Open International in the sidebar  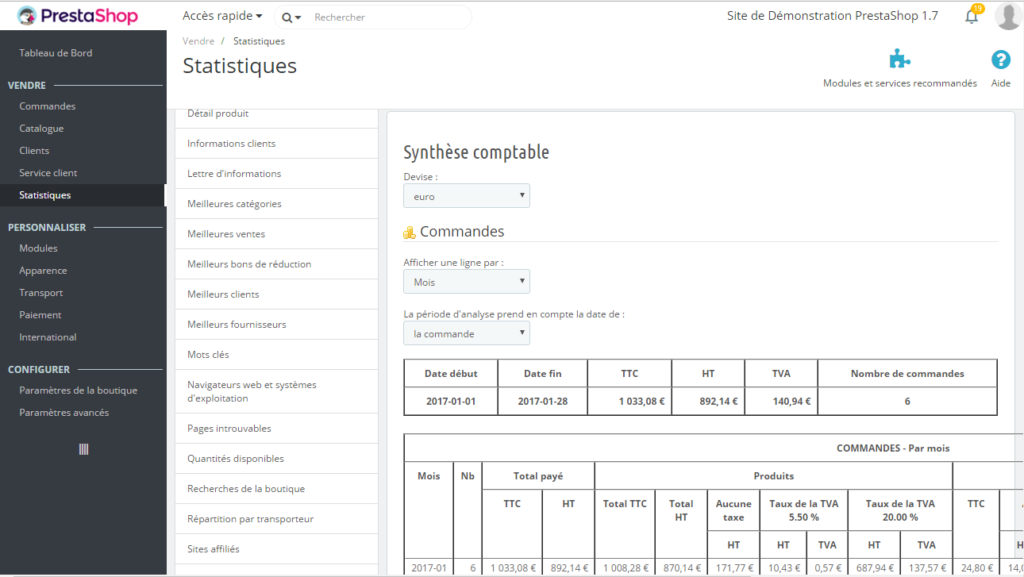click(x=48, y=337)
